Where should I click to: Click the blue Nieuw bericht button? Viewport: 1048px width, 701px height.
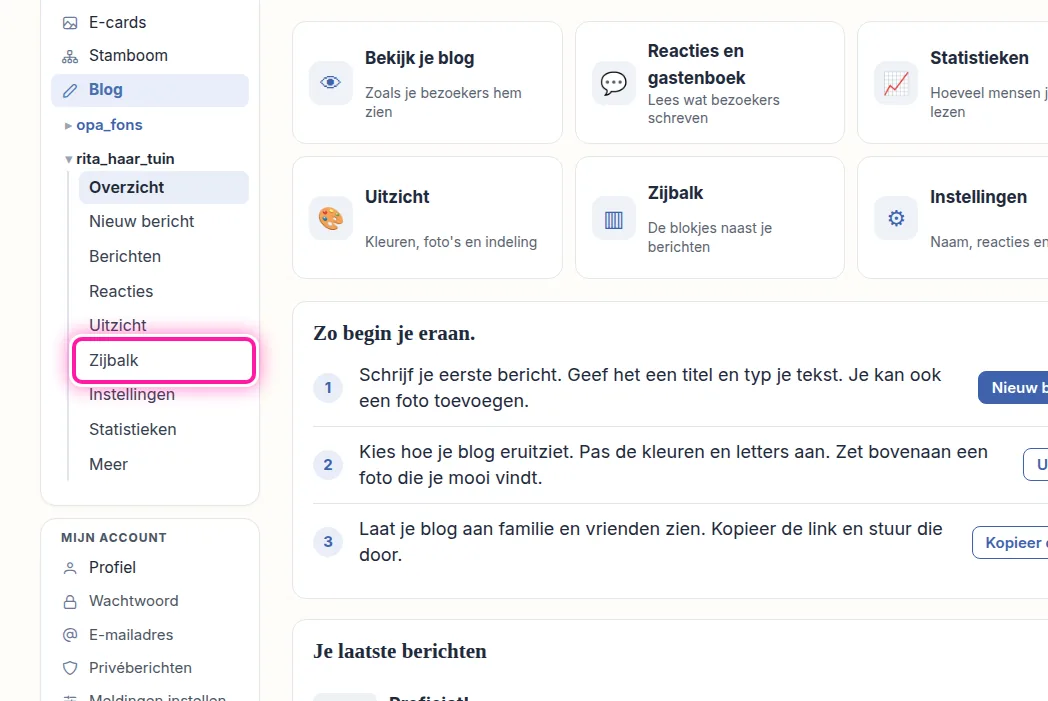[1013, 388]
